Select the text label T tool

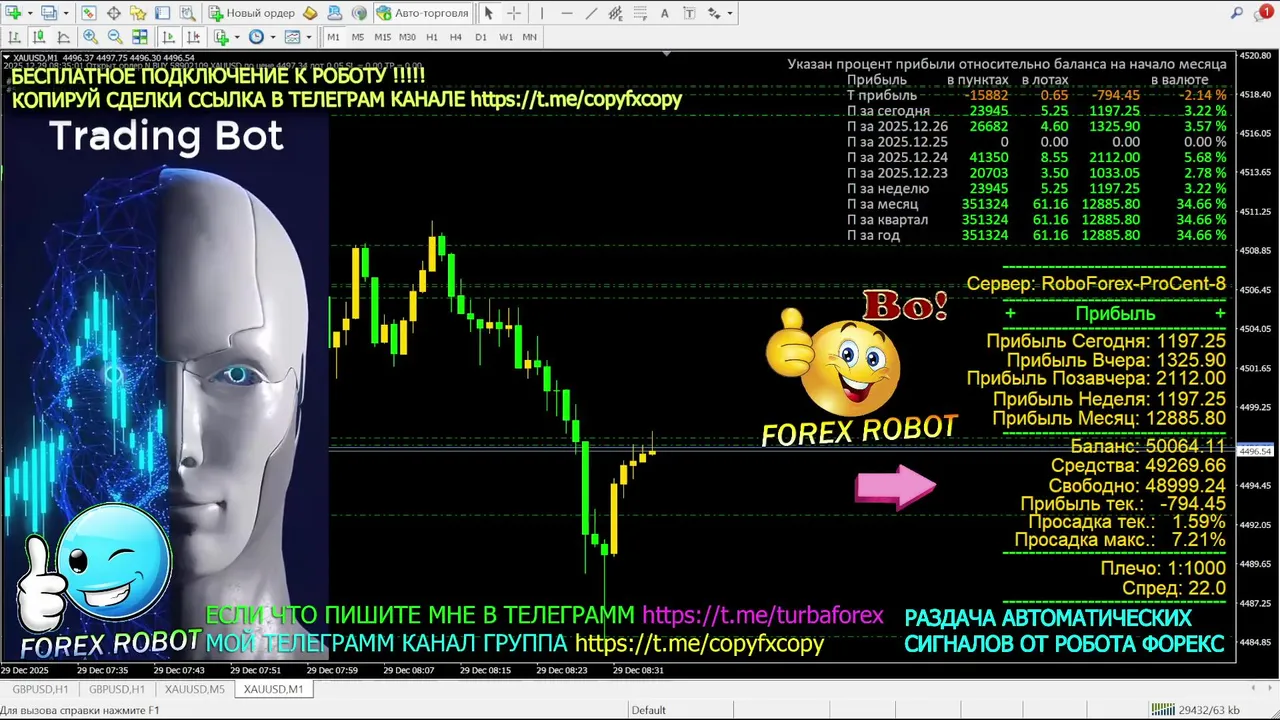point(689,13)
